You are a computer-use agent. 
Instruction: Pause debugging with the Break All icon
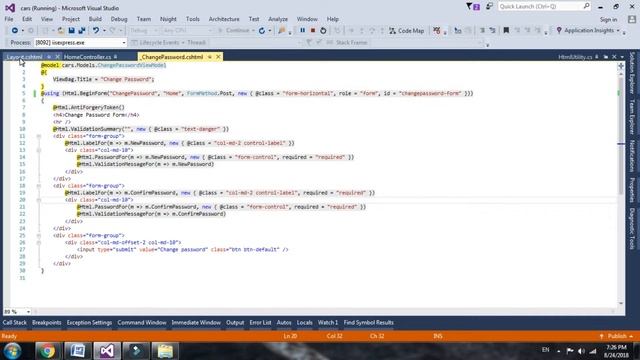click(302, 31)
